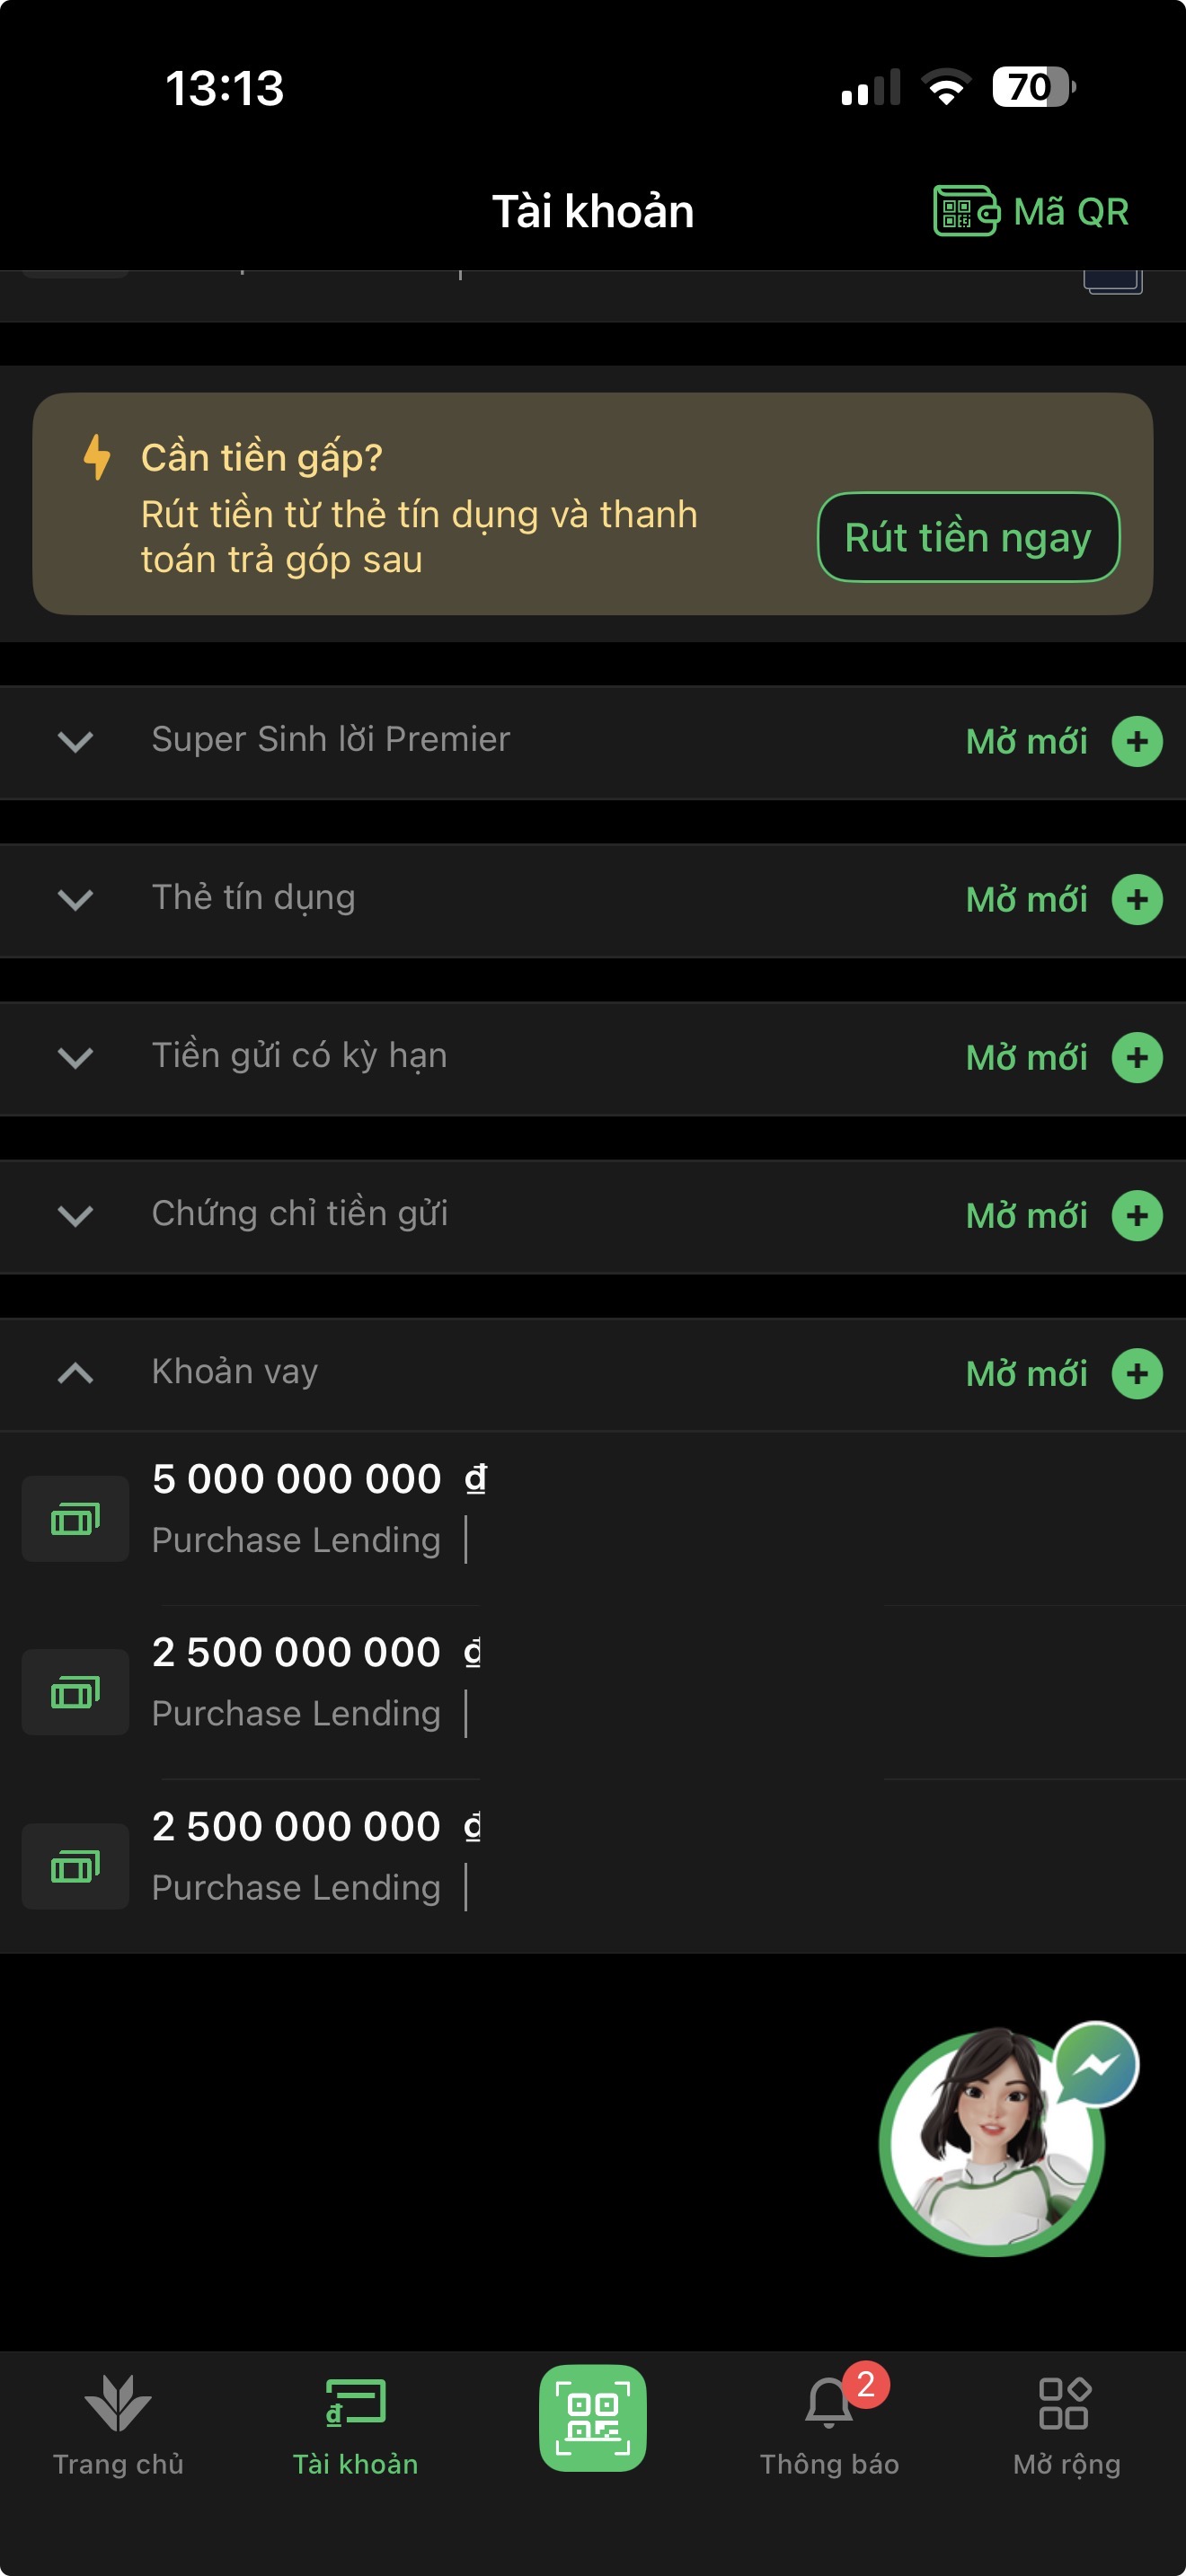Viewport: 1186px width, 2576px height.
Task: Click plus icon beside Chứng chỉ tiền gửi
Action: [x=1137, y=1215]
